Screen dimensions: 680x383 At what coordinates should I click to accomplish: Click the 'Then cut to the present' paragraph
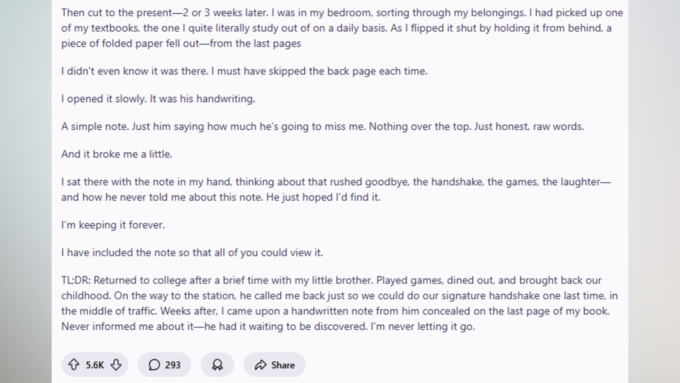(342, 28)
